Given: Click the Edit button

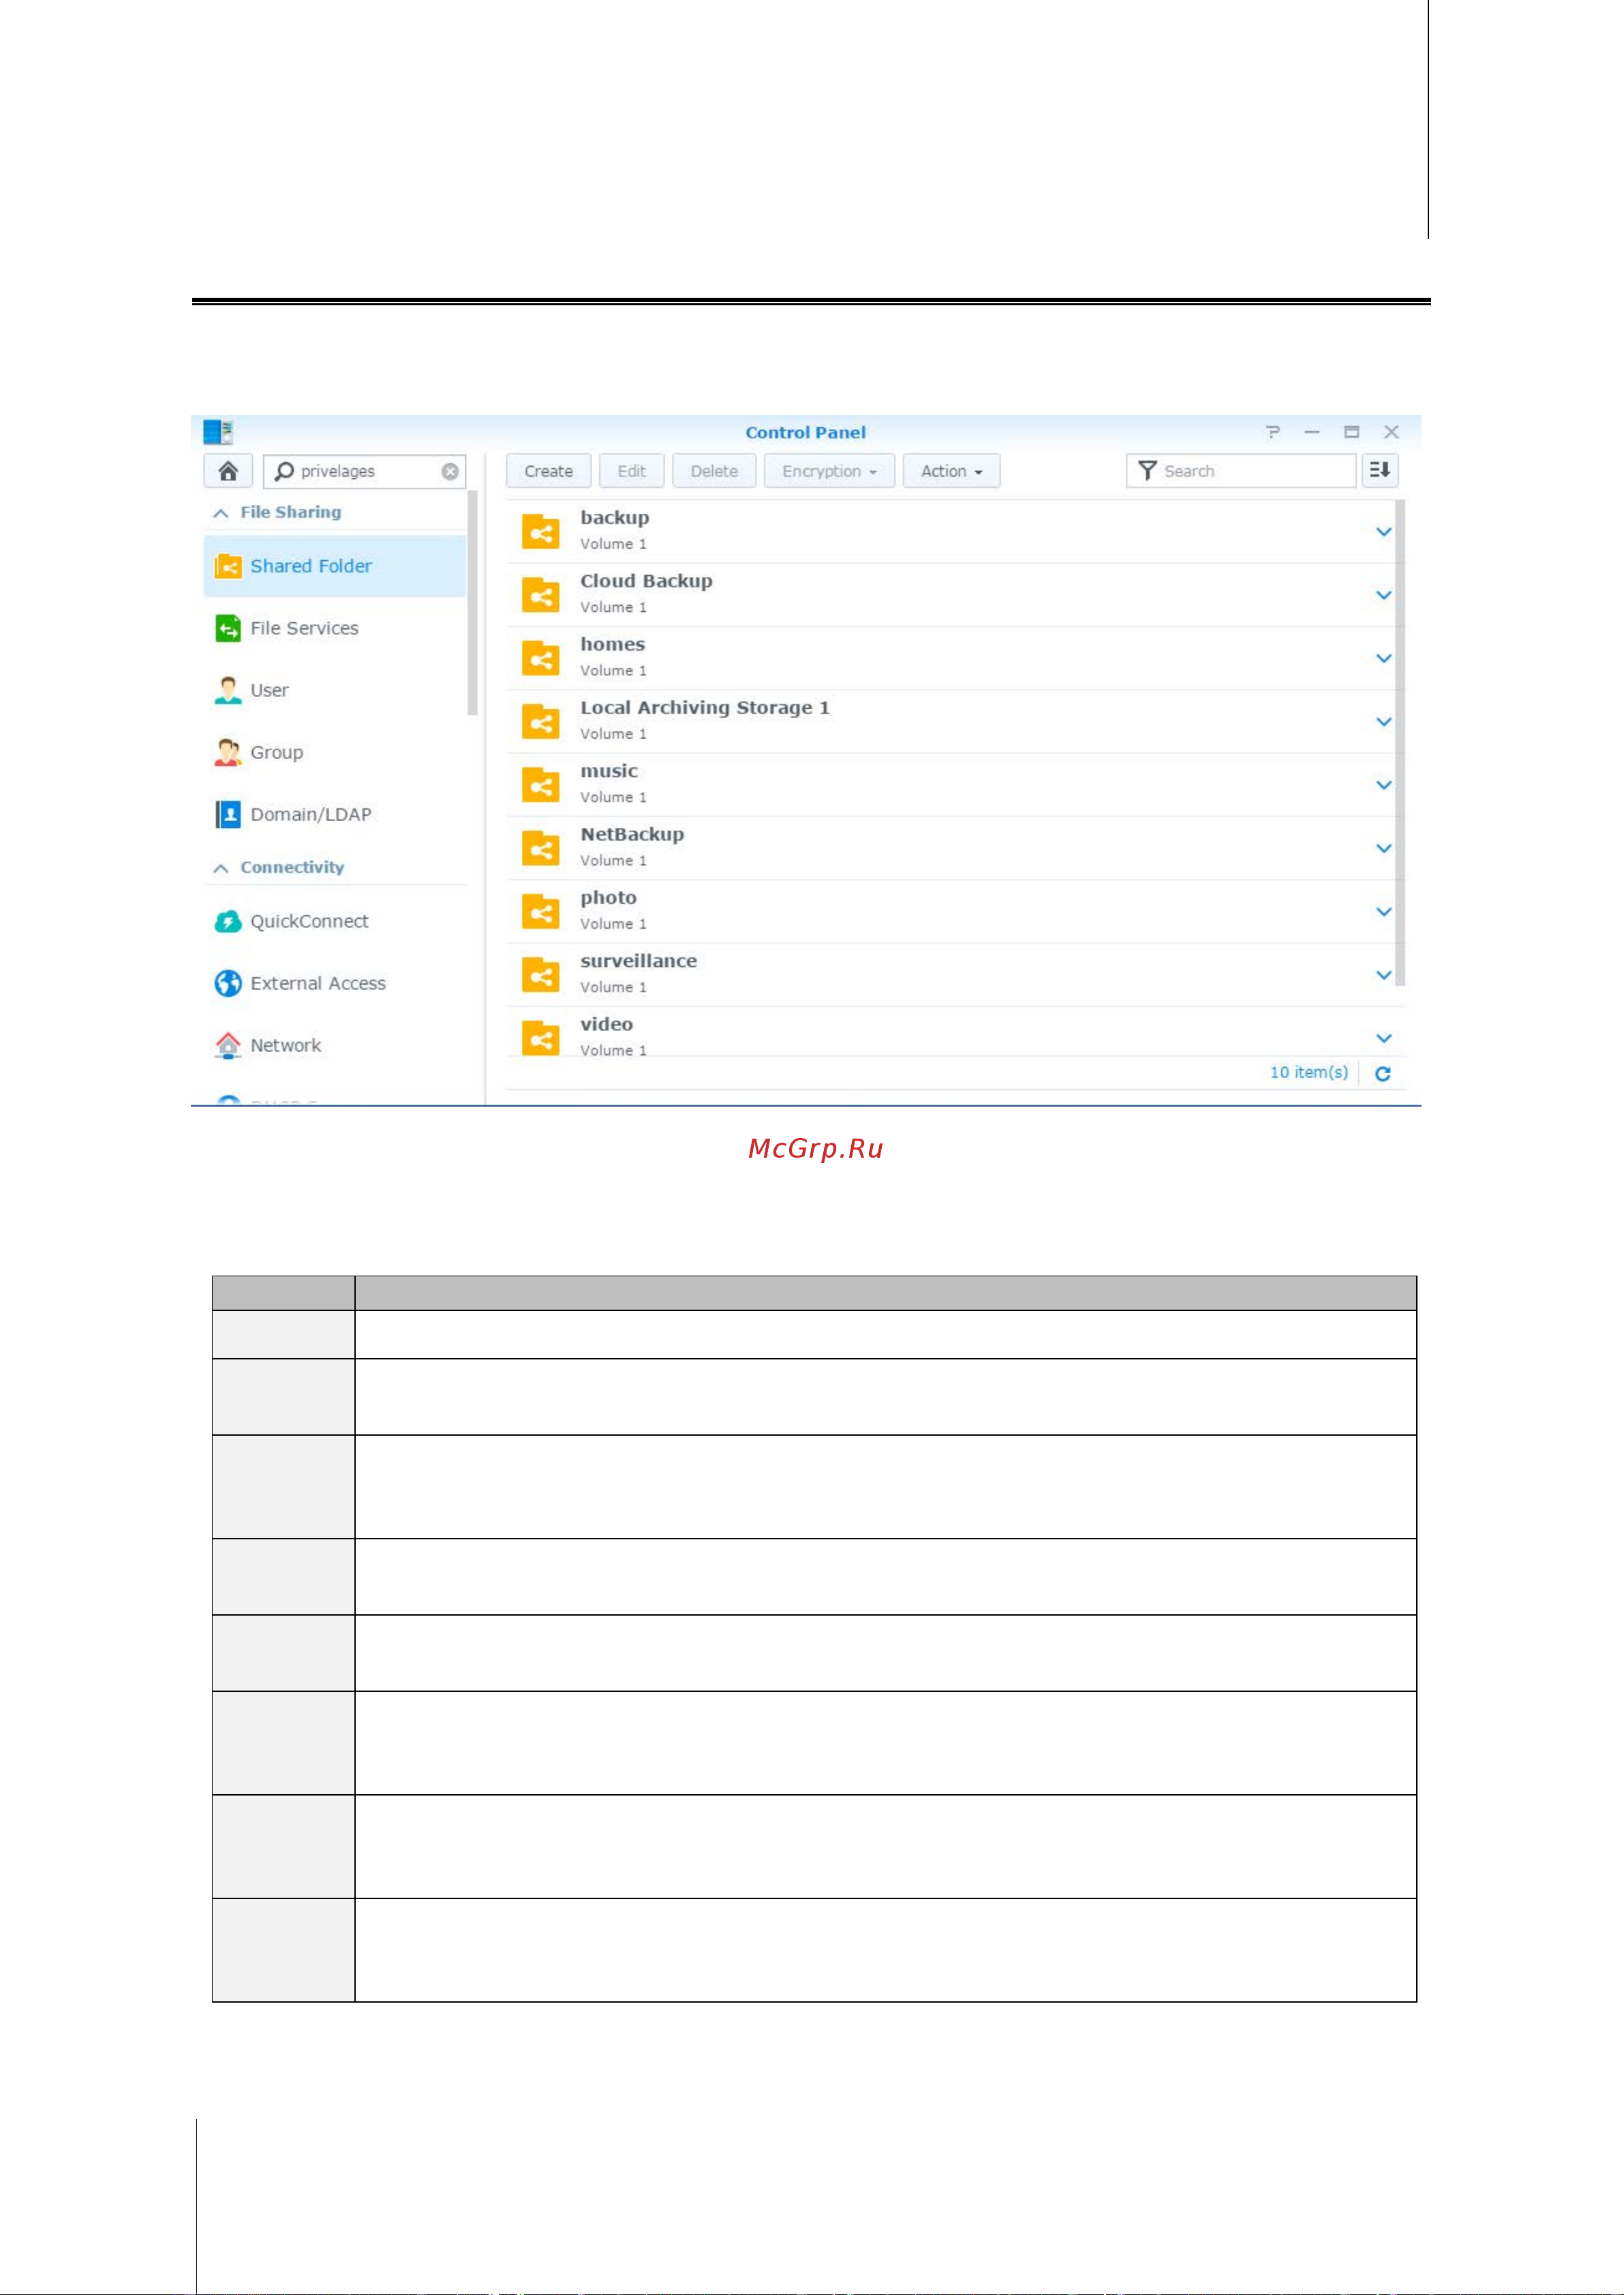Looking at the screenshot, I should point(631,471).
